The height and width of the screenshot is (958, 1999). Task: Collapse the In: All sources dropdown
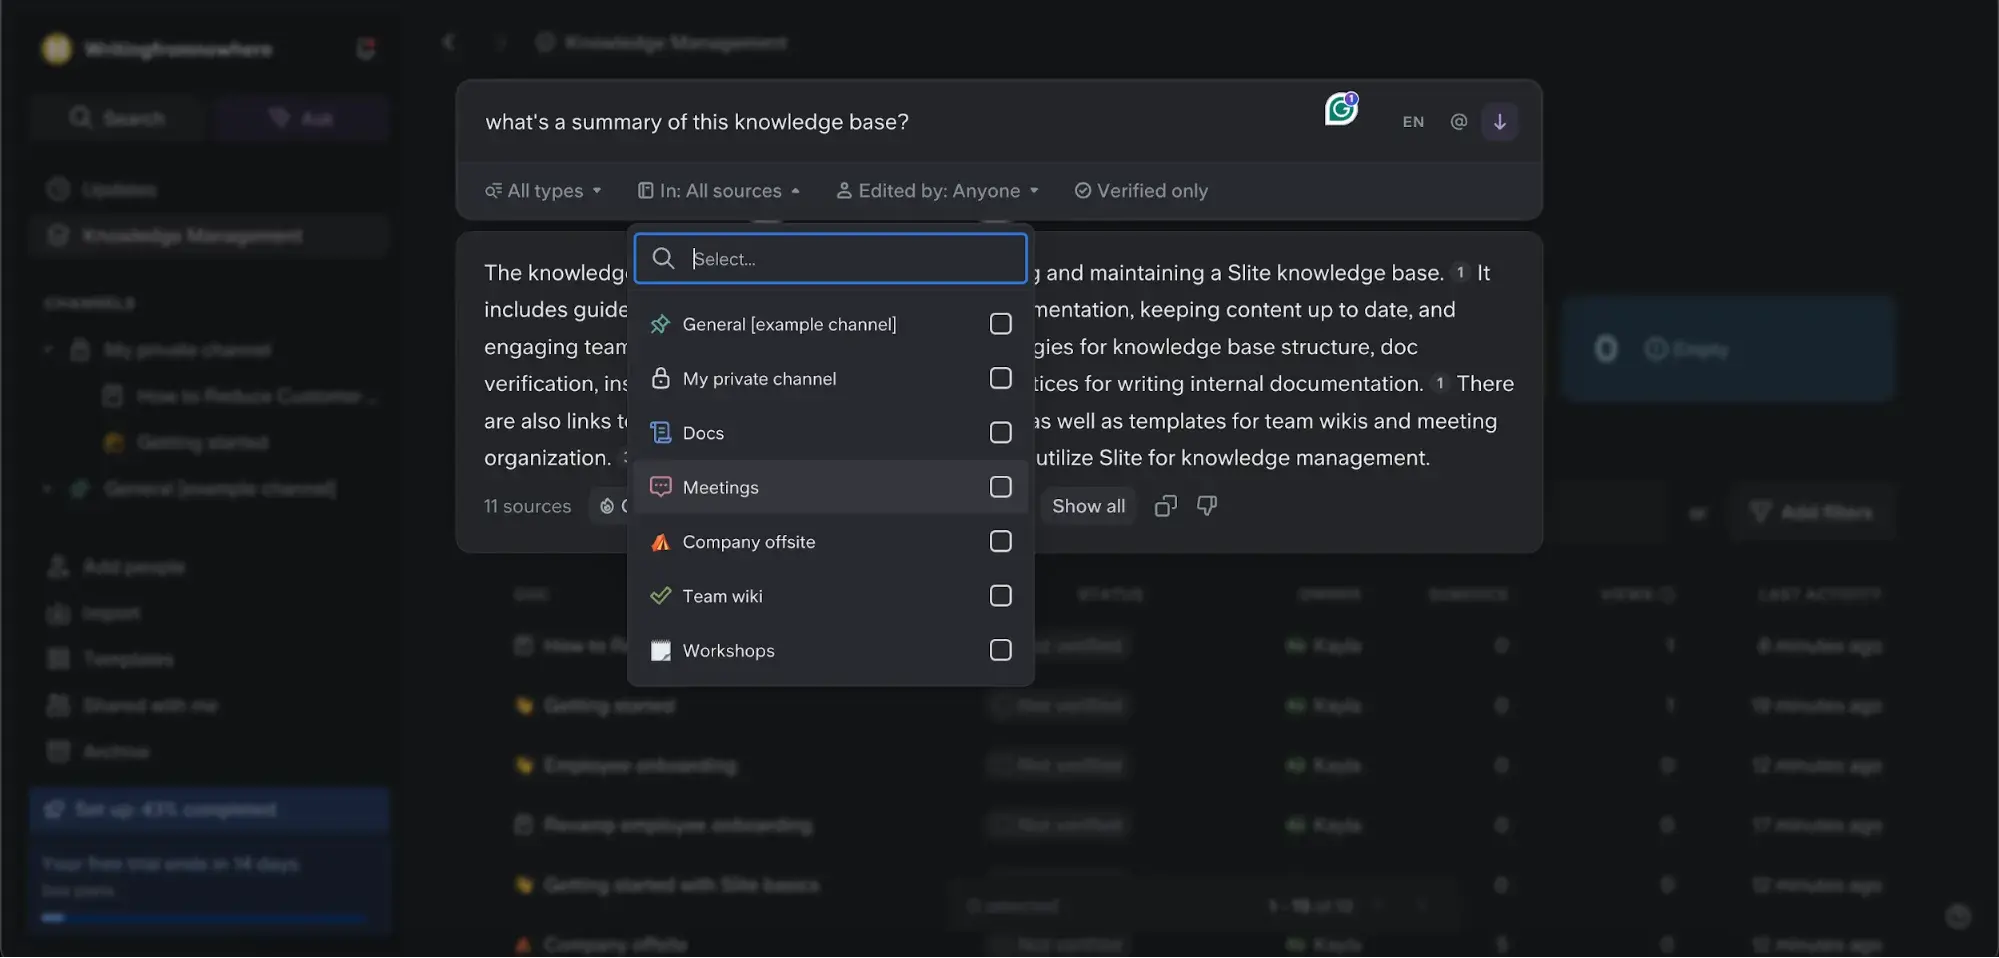[x=719, y=191]
